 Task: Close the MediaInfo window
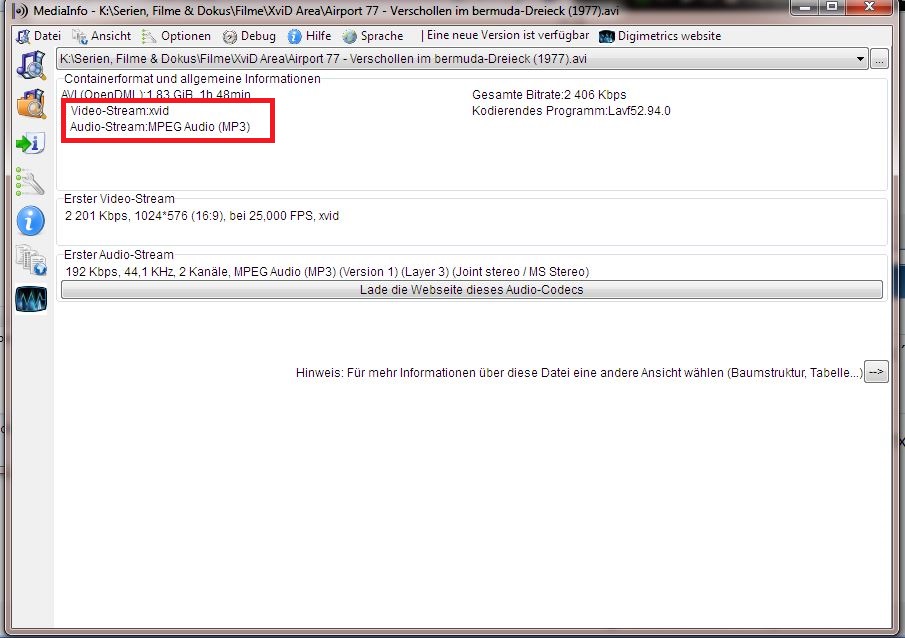point(869,8)
